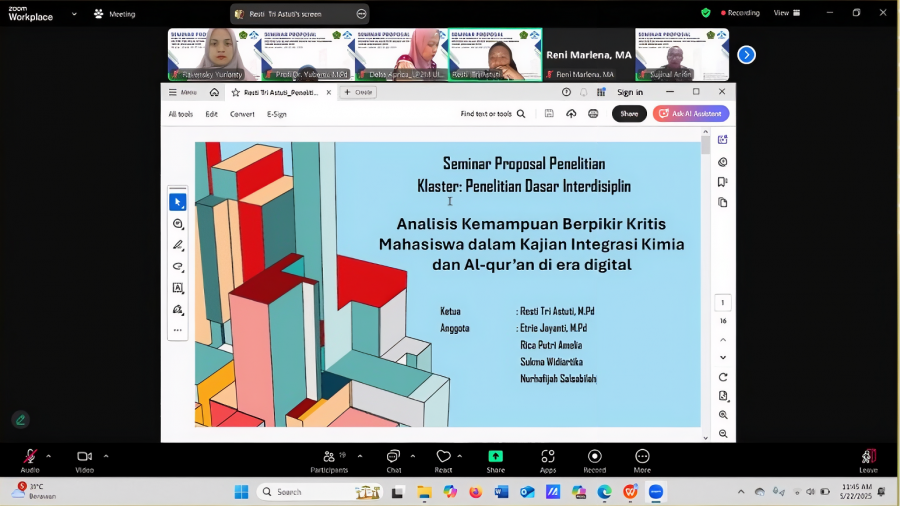900x506 pixels.
Task: Open more quick tools ellipsis
Action: 177,330
